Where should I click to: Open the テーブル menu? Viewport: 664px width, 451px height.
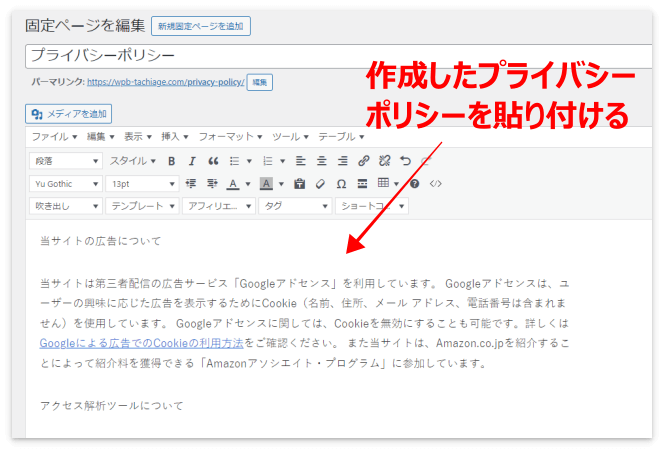[x=341, y=137]
